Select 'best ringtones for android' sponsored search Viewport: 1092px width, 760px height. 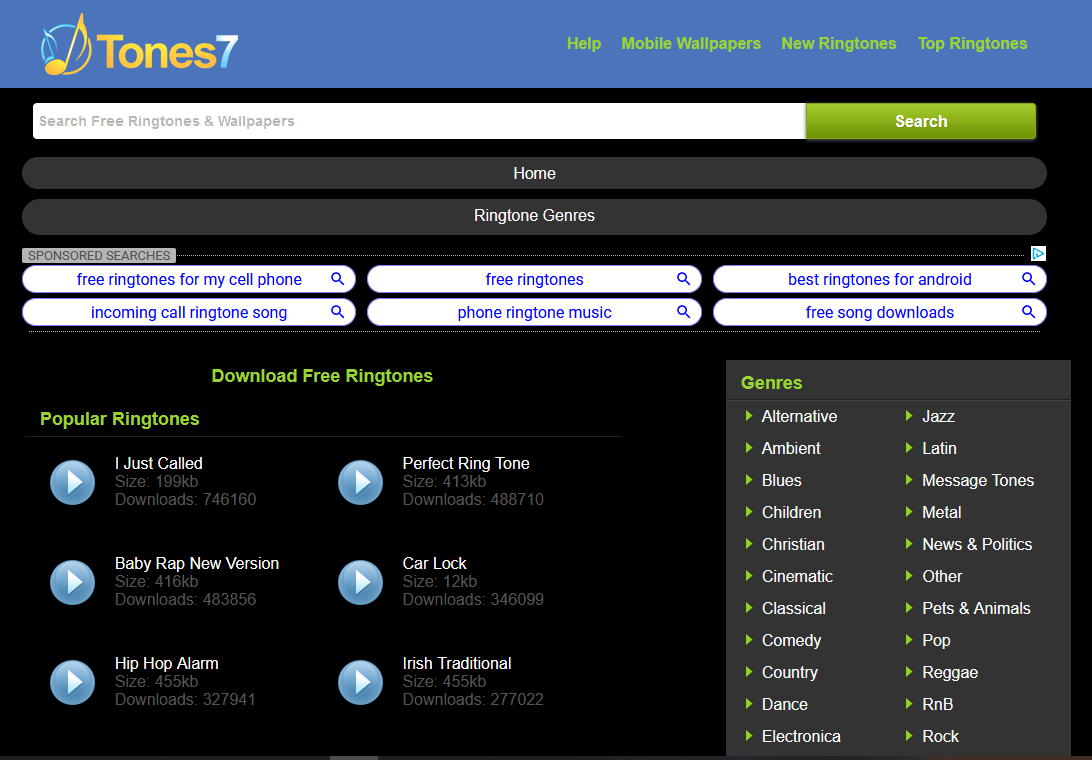pyautogui.click(x=879, y=280)
